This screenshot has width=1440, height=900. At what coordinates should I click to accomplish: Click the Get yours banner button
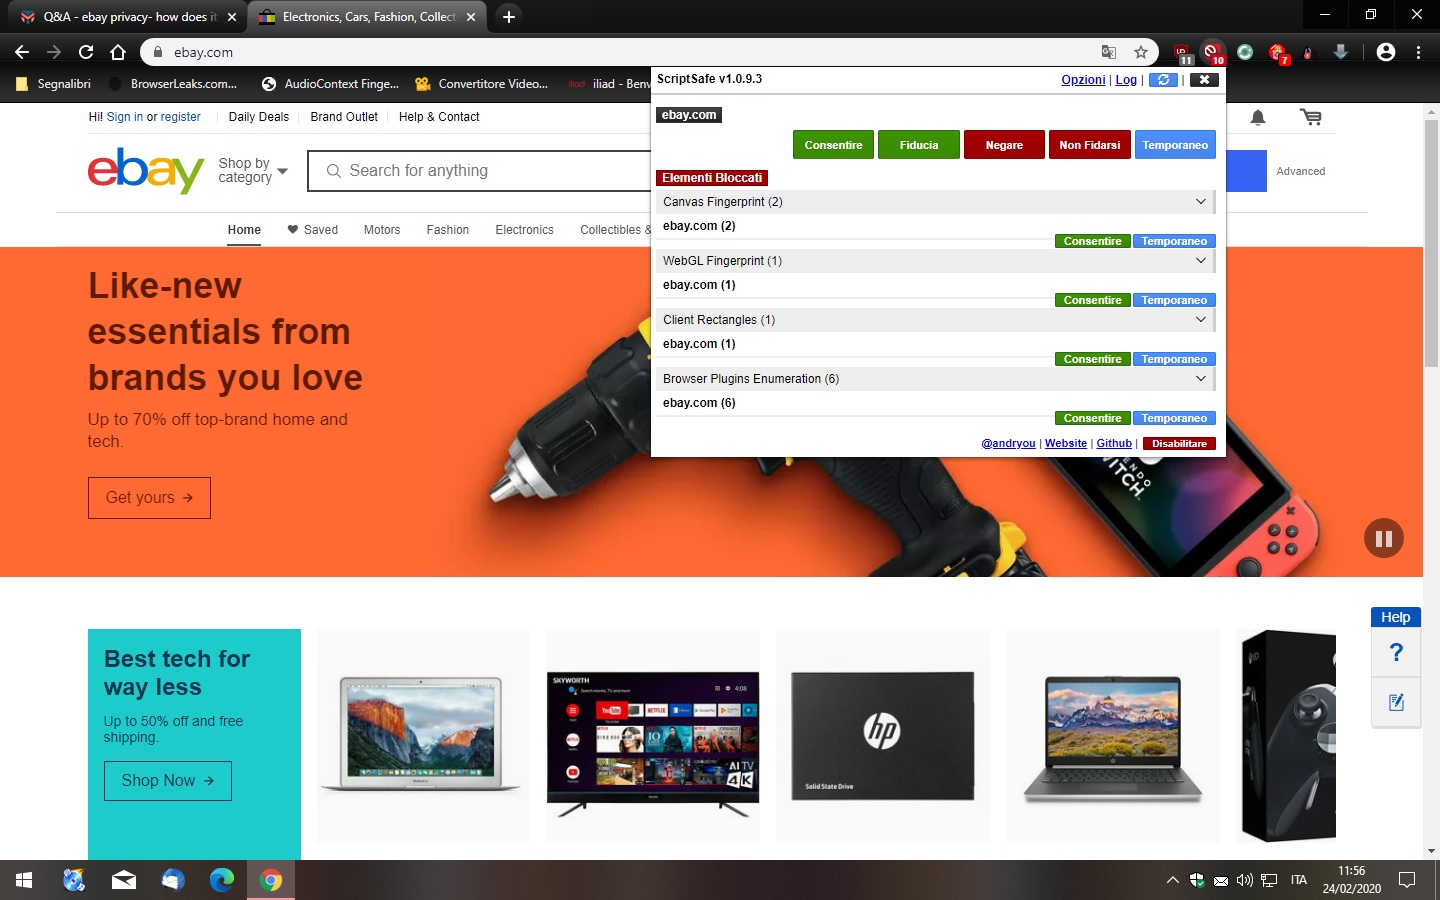[x=149, y=498]
